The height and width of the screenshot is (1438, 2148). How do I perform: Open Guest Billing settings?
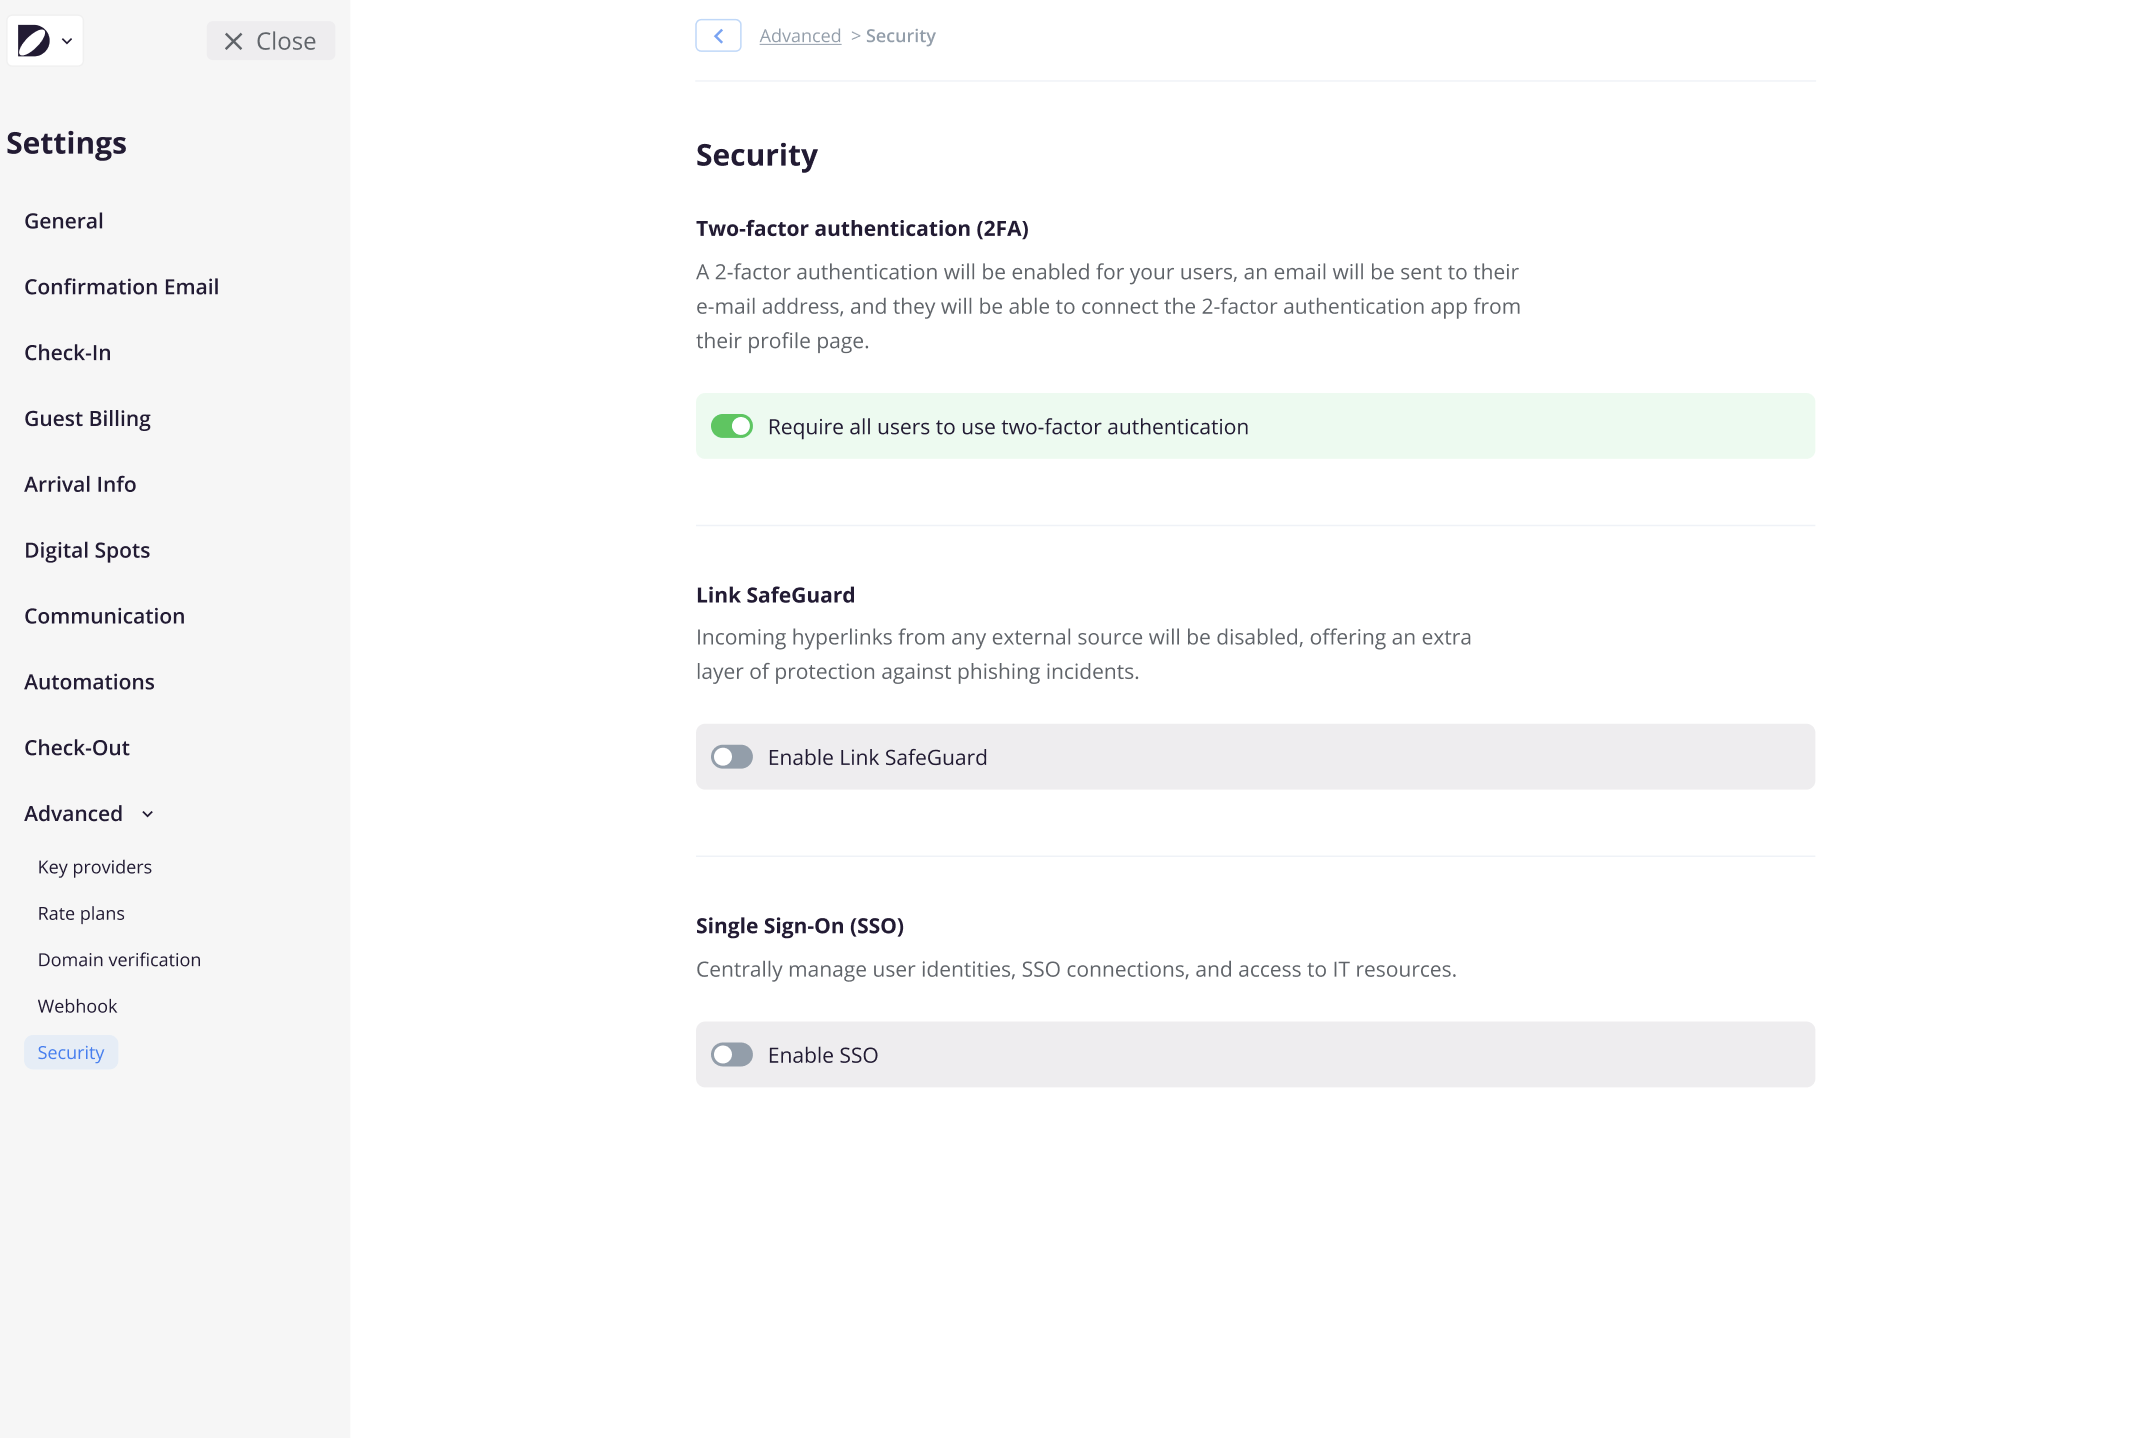coord(87,419)
